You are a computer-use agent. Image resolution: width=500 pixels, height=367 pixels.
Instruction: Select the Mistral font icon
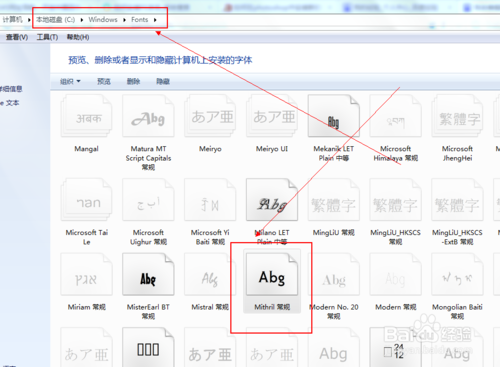210,274
